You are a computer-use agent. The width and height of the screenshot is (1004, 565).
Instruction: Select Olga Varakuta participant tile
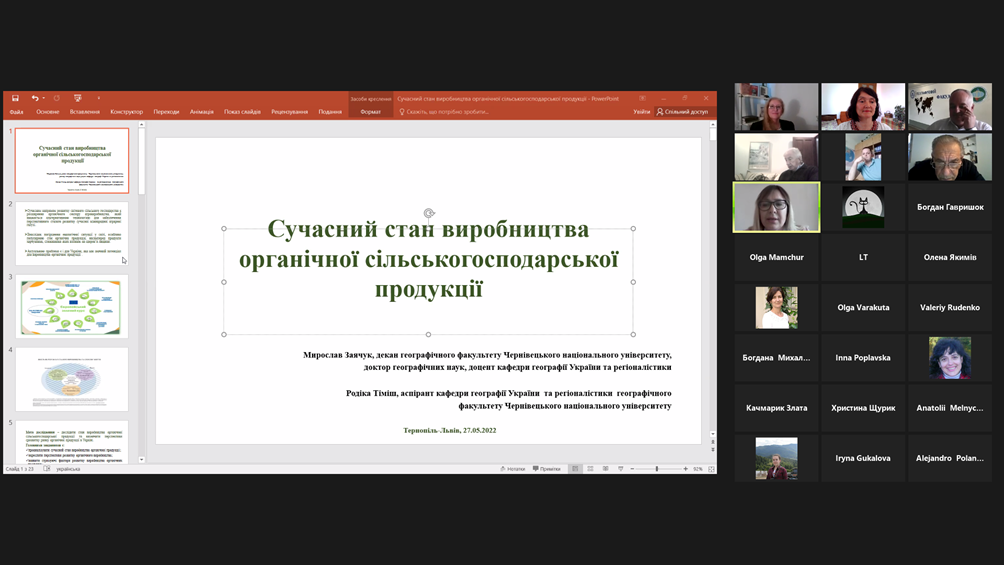pos(863,307)
